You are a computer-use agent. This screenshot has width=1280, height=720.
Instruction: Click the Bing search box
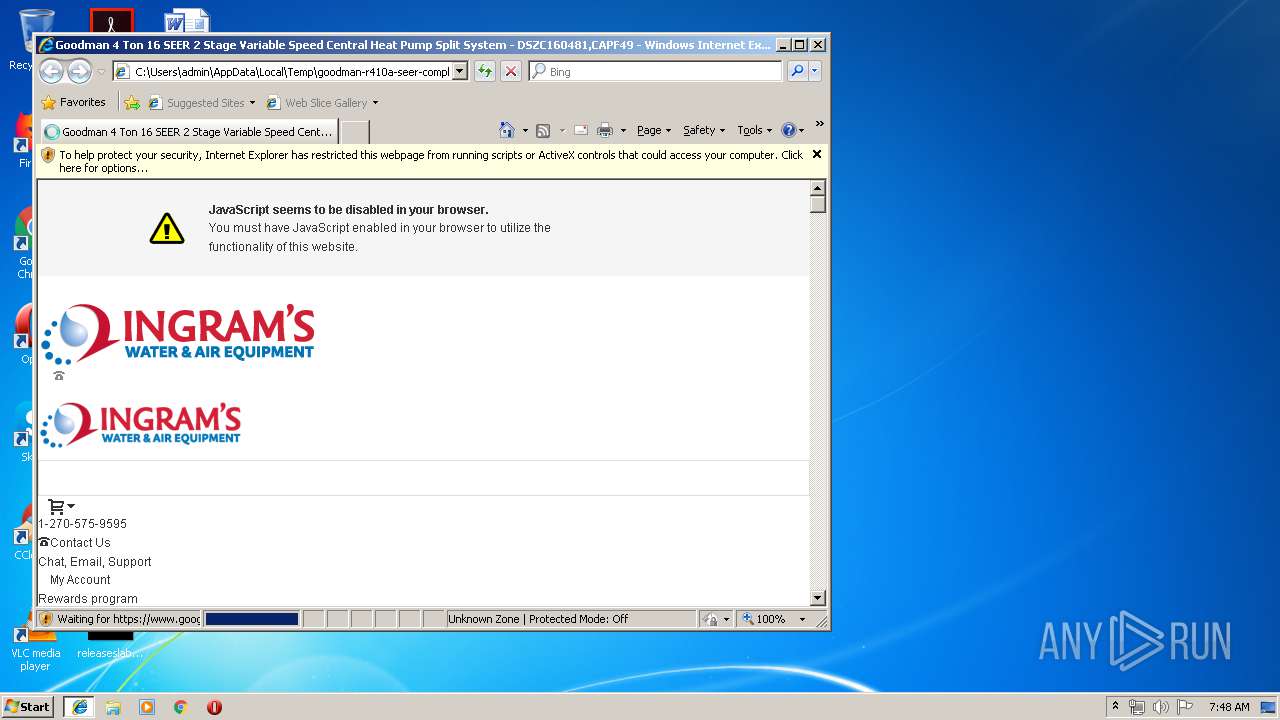pos(656,71)
